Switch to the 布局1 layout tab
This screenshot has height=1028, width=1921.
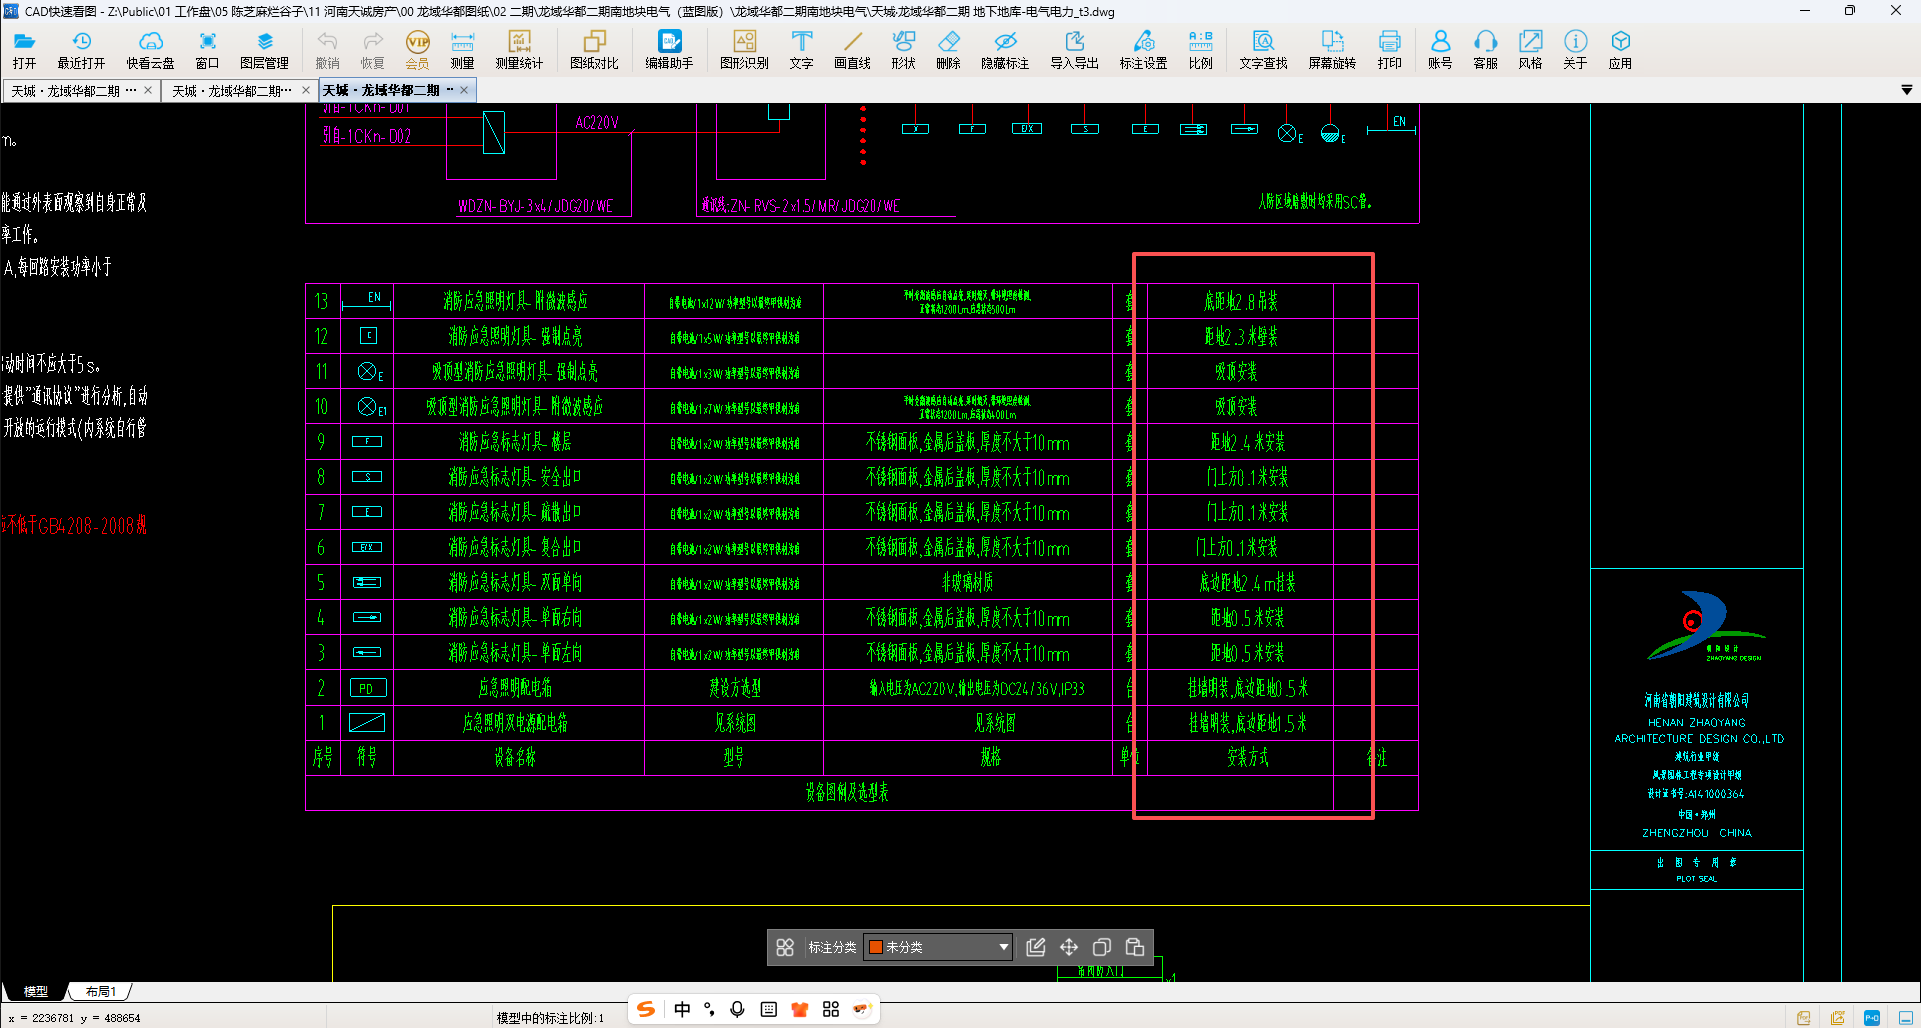[100, 992]
